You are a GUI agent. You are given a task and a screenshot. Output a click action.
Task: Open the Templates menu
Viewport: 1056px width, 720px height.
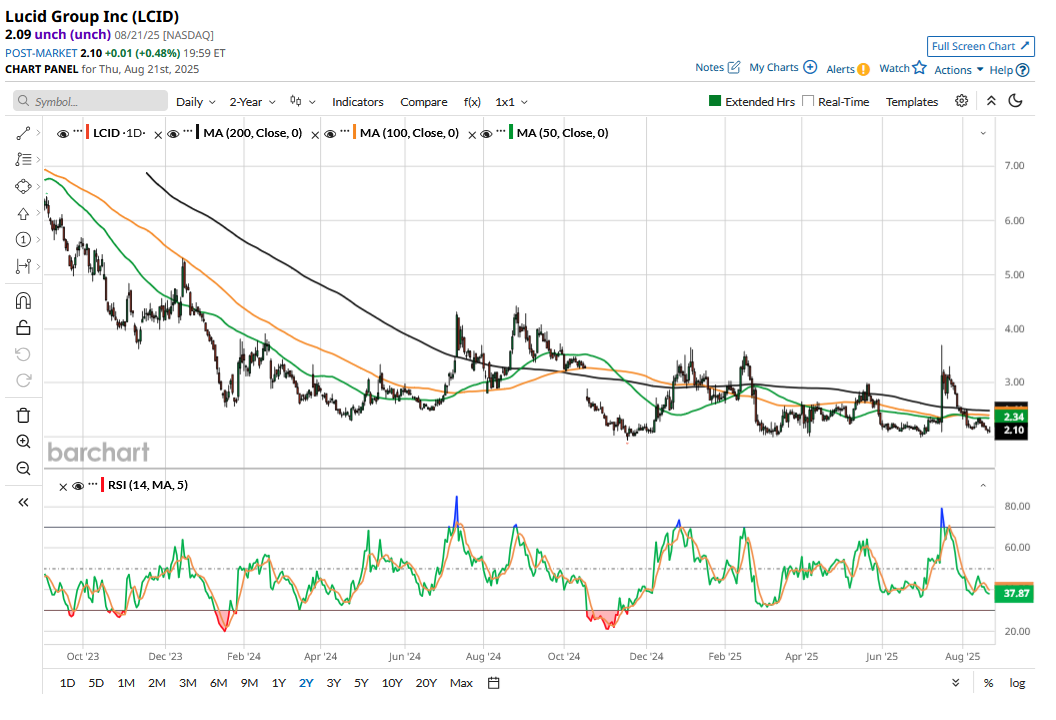pos(912,102)
